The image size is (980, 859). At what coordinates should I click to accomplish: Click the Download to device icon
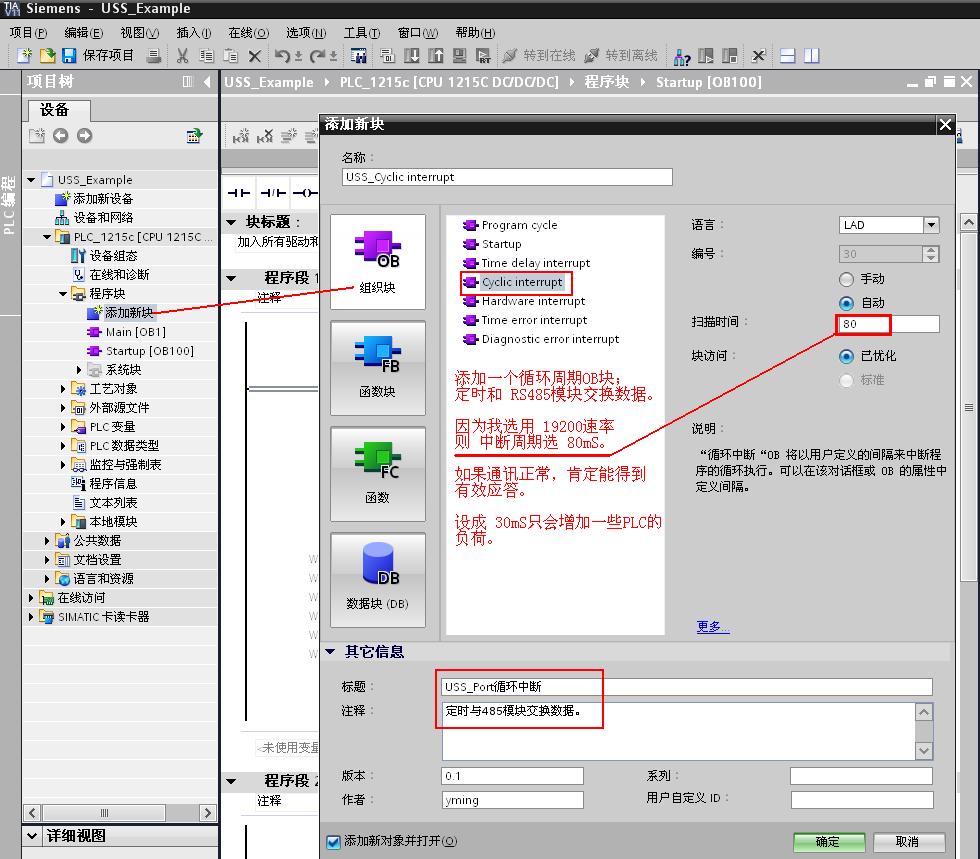pyautogui.click(x=412, y=56)
